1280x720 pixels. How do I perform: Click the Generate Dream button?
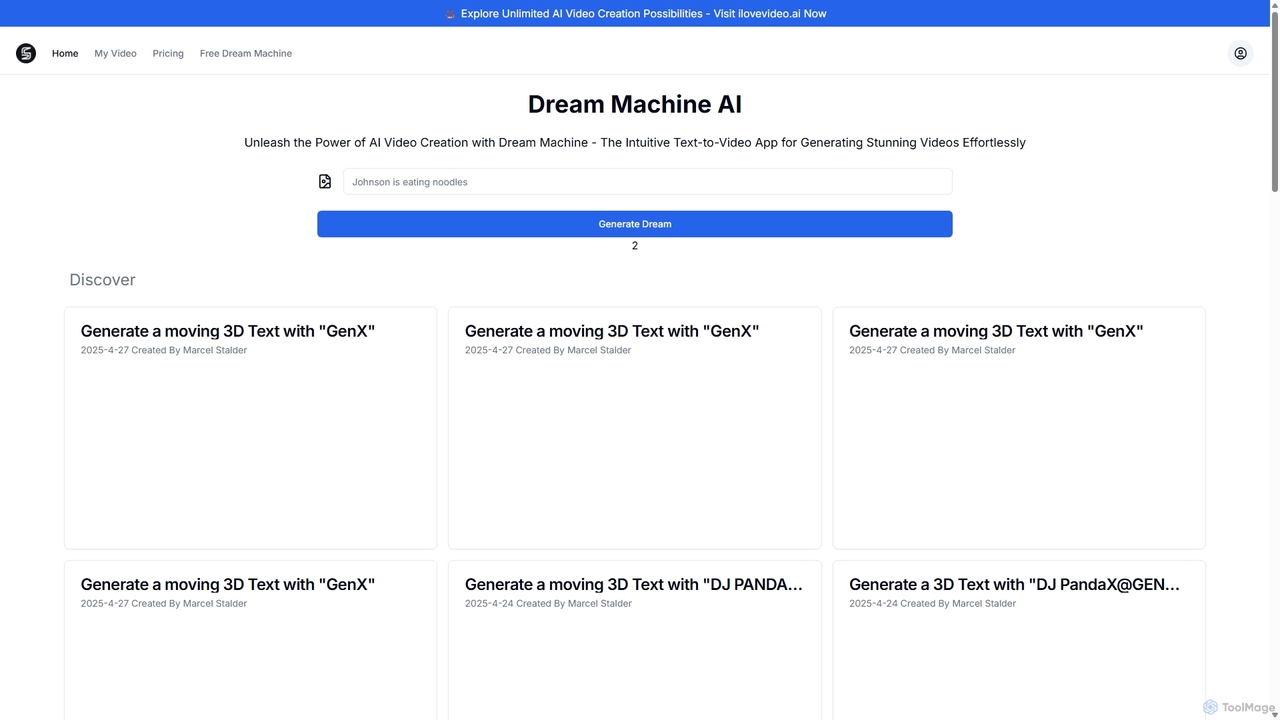tap(635, 224)
